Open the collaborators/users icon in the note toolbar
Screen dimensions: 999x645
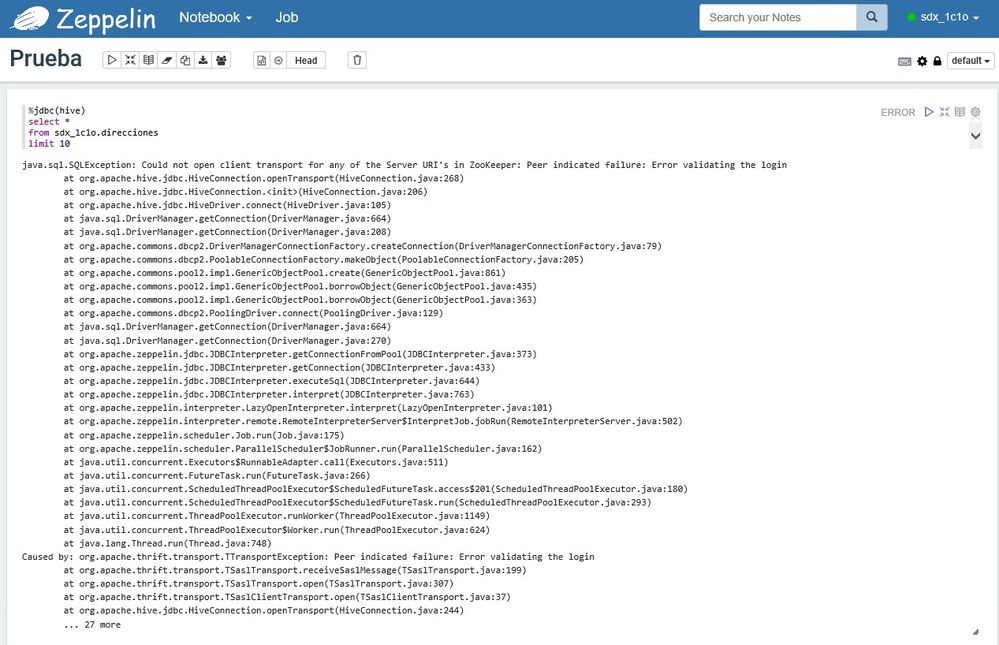(x=221, y=60)
